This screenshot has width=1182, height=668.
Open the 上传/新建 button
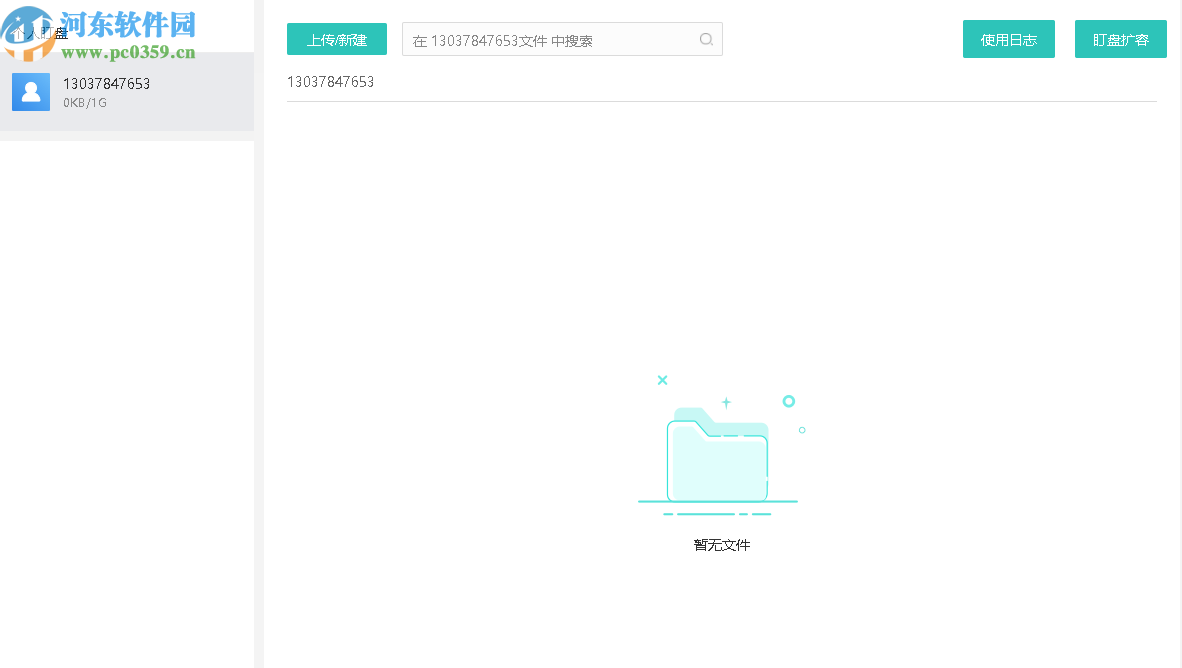337,39
